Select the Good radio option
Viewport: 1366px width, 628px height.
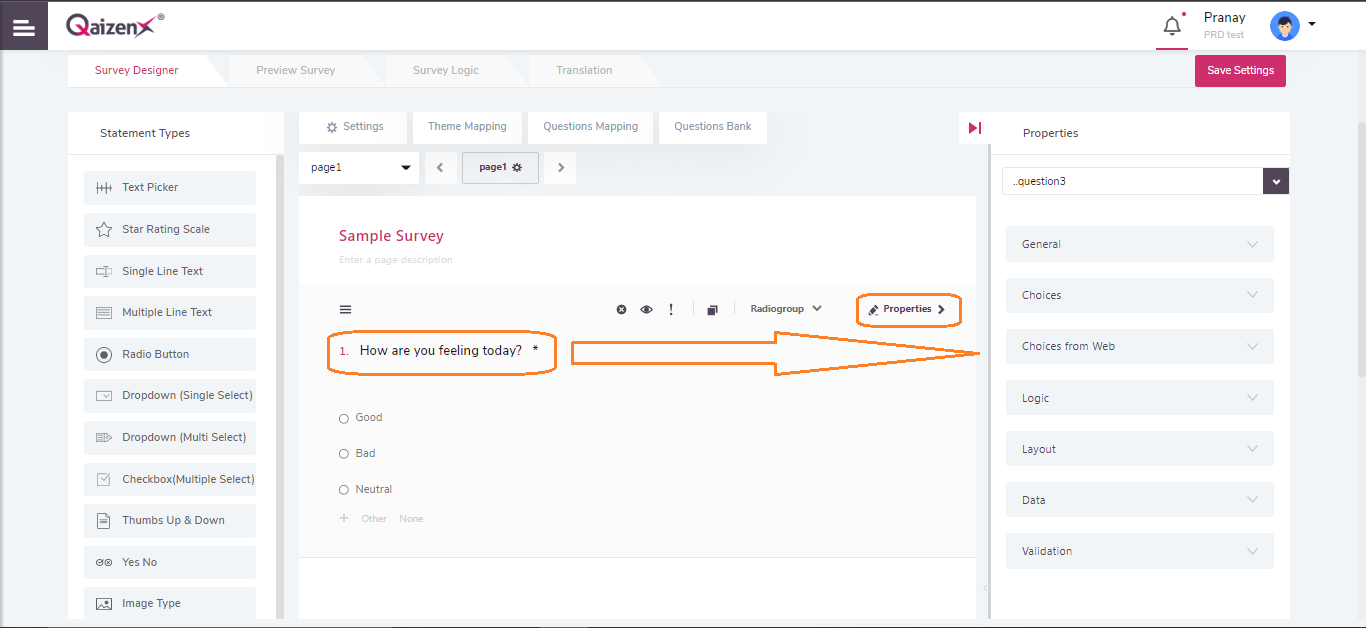coord(344,418)
